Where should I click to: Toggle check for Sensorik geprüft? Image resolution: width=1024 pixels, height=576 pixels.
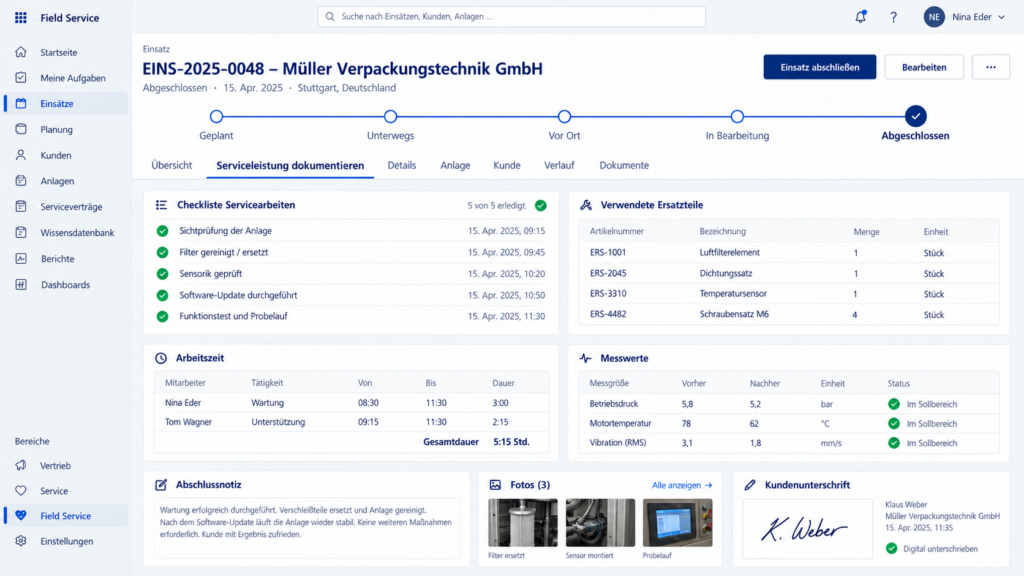pyautogui.click(x=163, y=274)
